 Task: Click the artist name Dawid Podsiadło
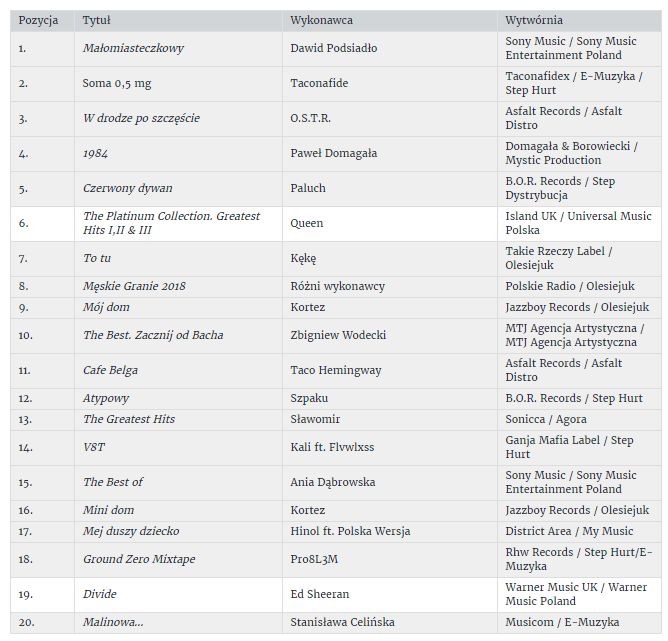click(x=333, y=48)
